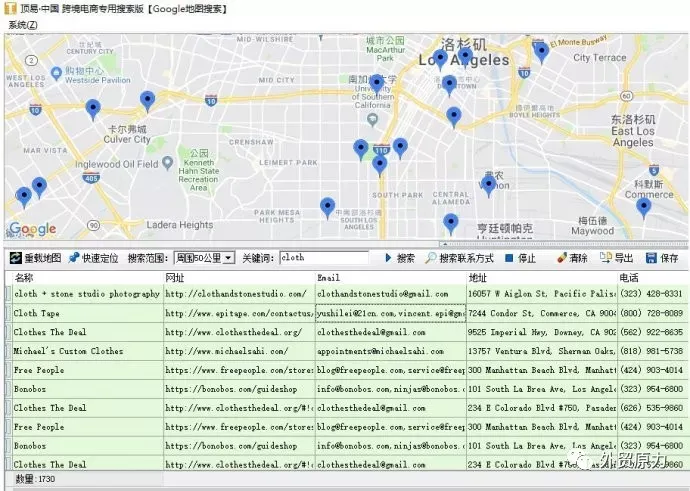Click the map pin near Culver City label
The height and width of the screenshot is (491, 690).
147,101
